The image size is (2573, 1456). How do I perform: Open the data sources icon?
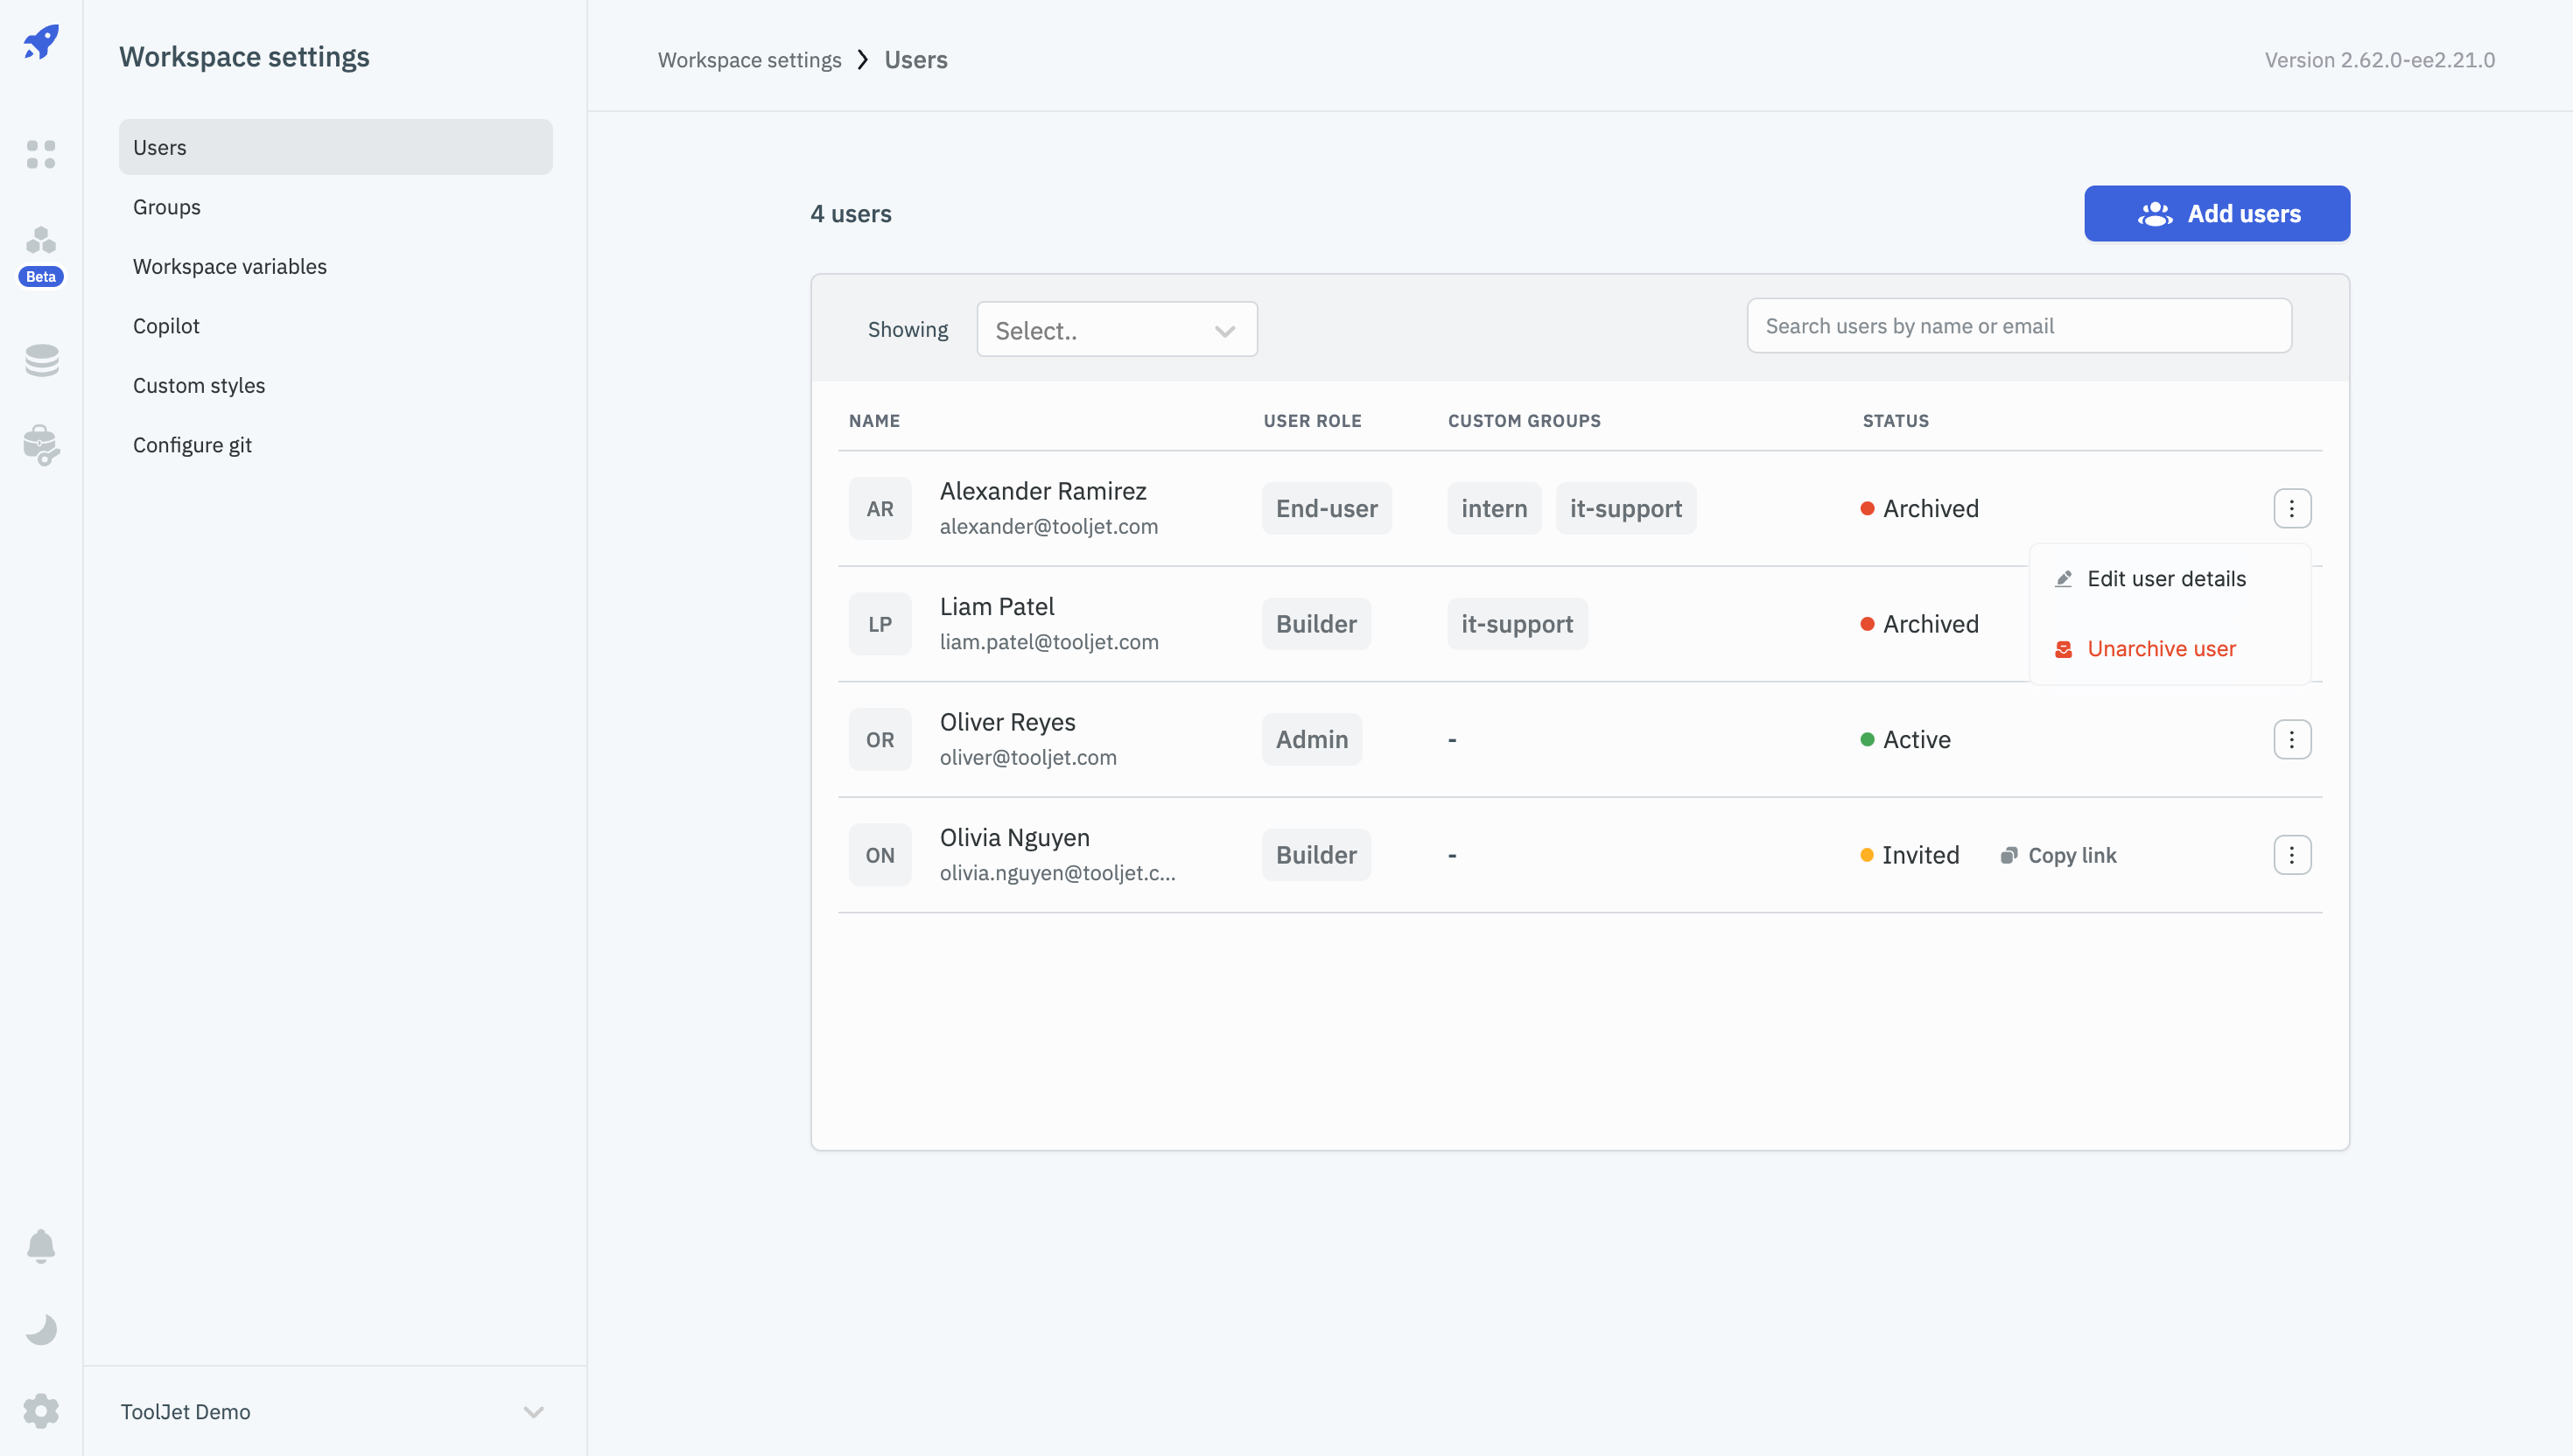[41, 445]
